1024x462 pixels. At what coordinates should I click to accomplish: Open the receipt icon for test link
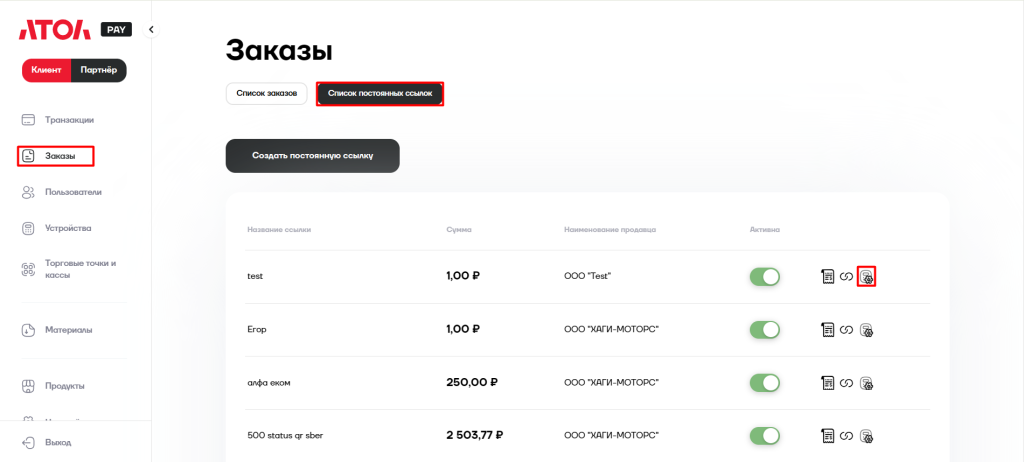point(828,276)
